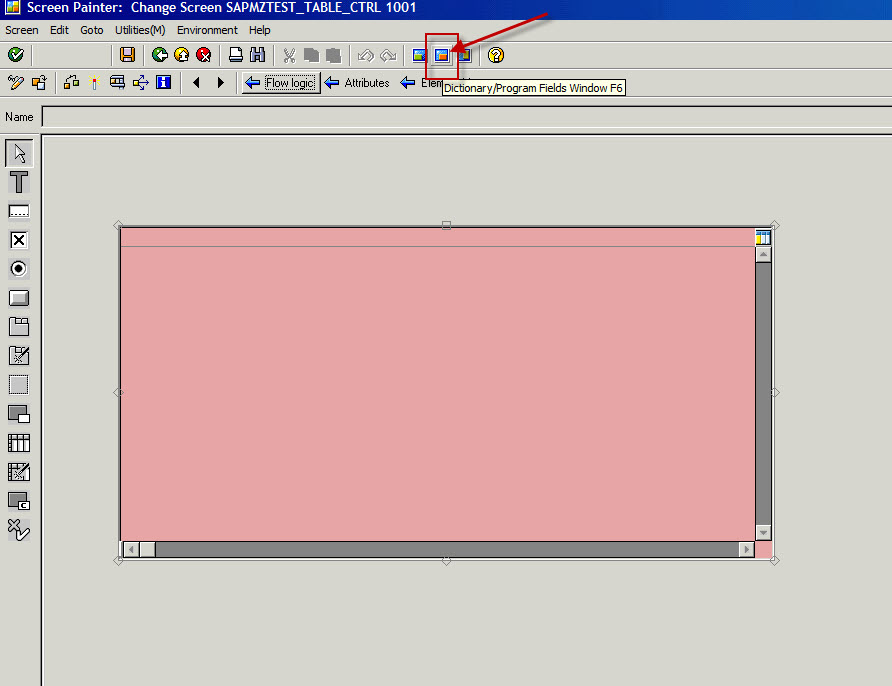Click the next-element right arrow
Image resolution: width=892 pixels, height=686 pixels.
click(x=220, y=83)
